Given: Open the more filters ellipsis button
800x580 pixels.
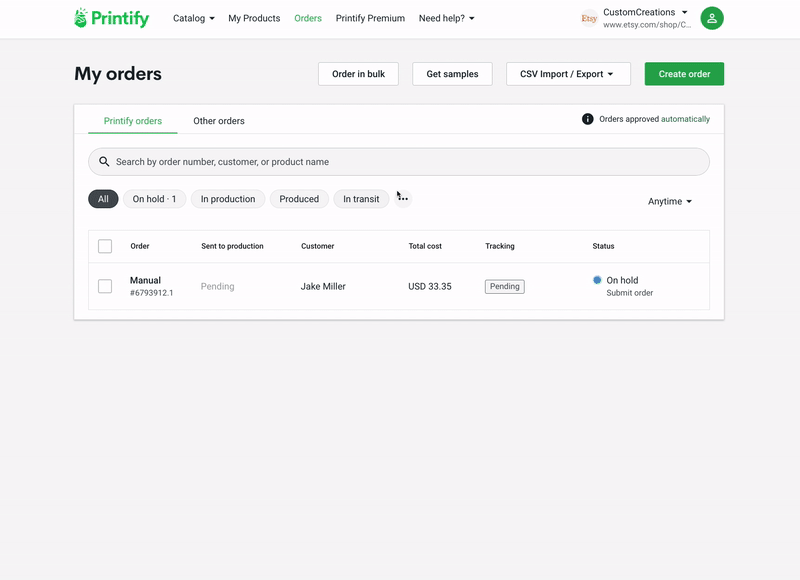Looking at the screenshot, I should tap(402, 198).
